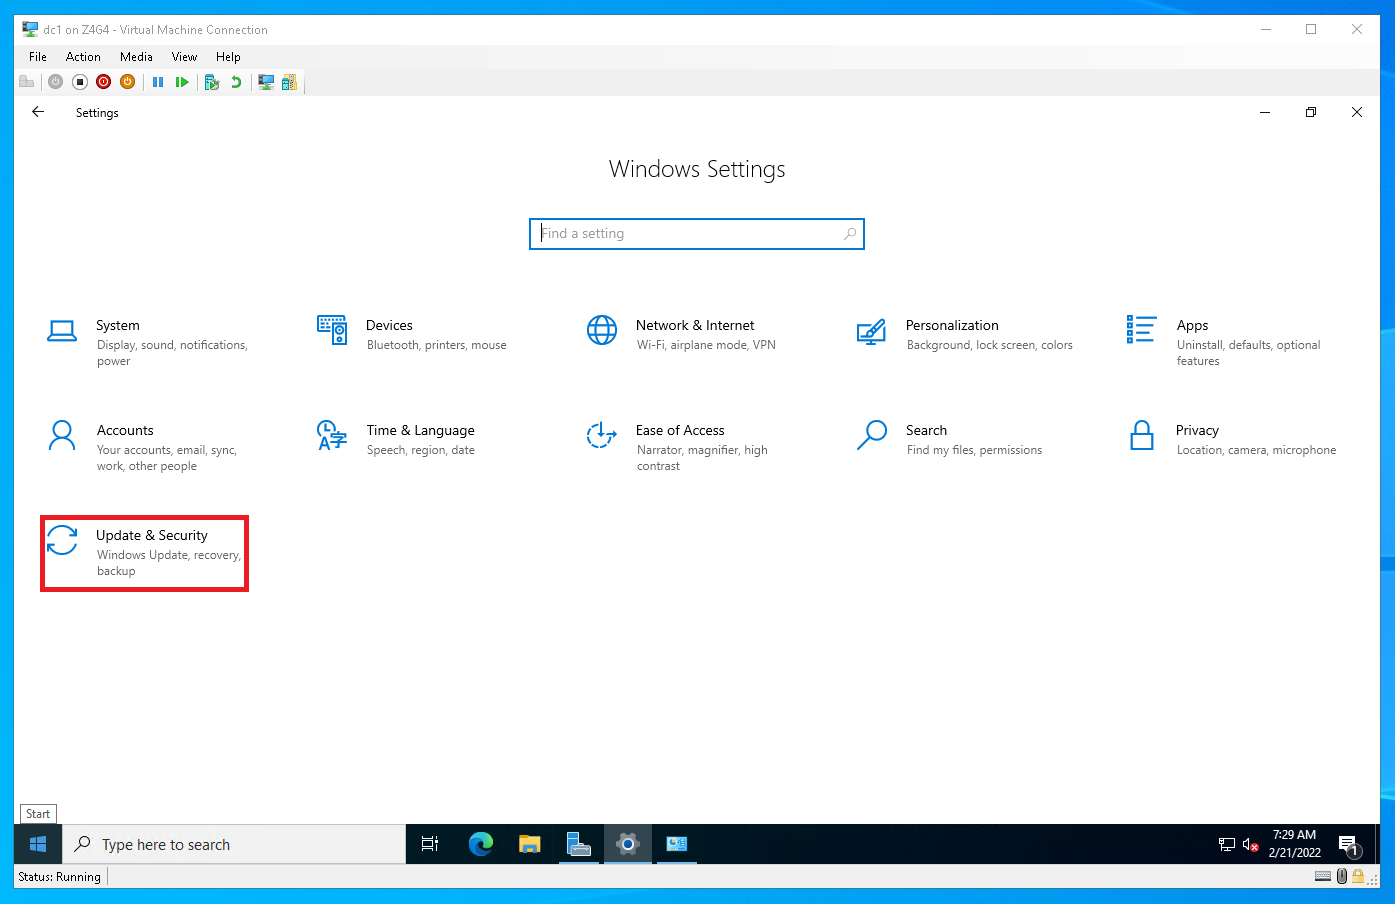This screenshot has height=904, width=1395.
Task: Open Ease of Access settings
Action: 680,447
